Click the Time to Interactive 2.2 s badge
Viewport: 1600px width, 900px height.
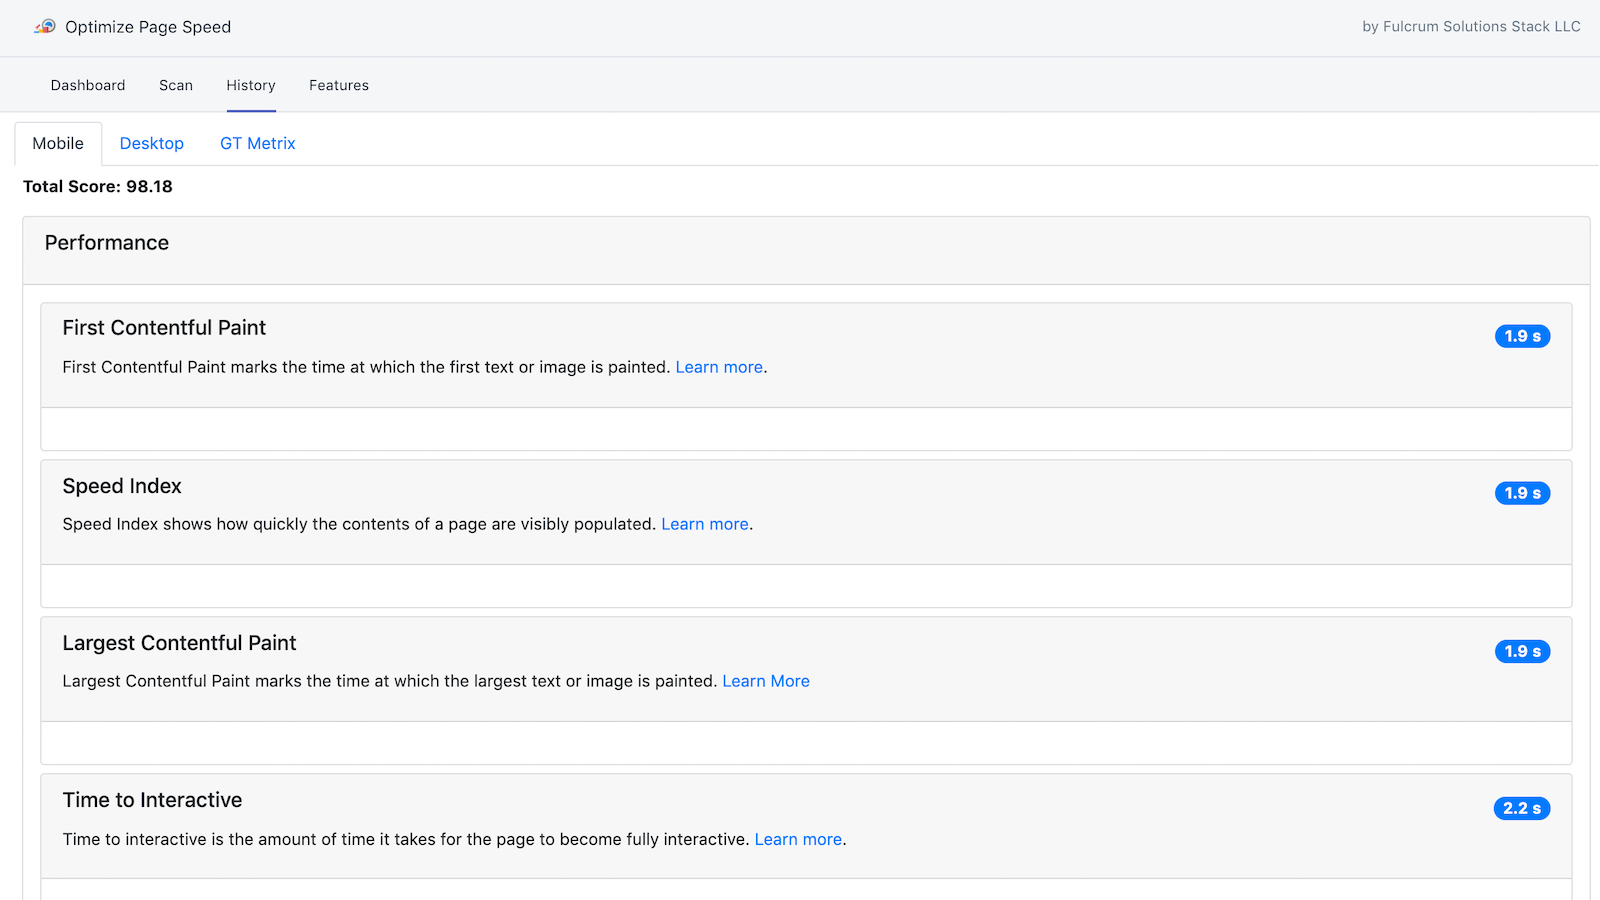[1522, 808]
